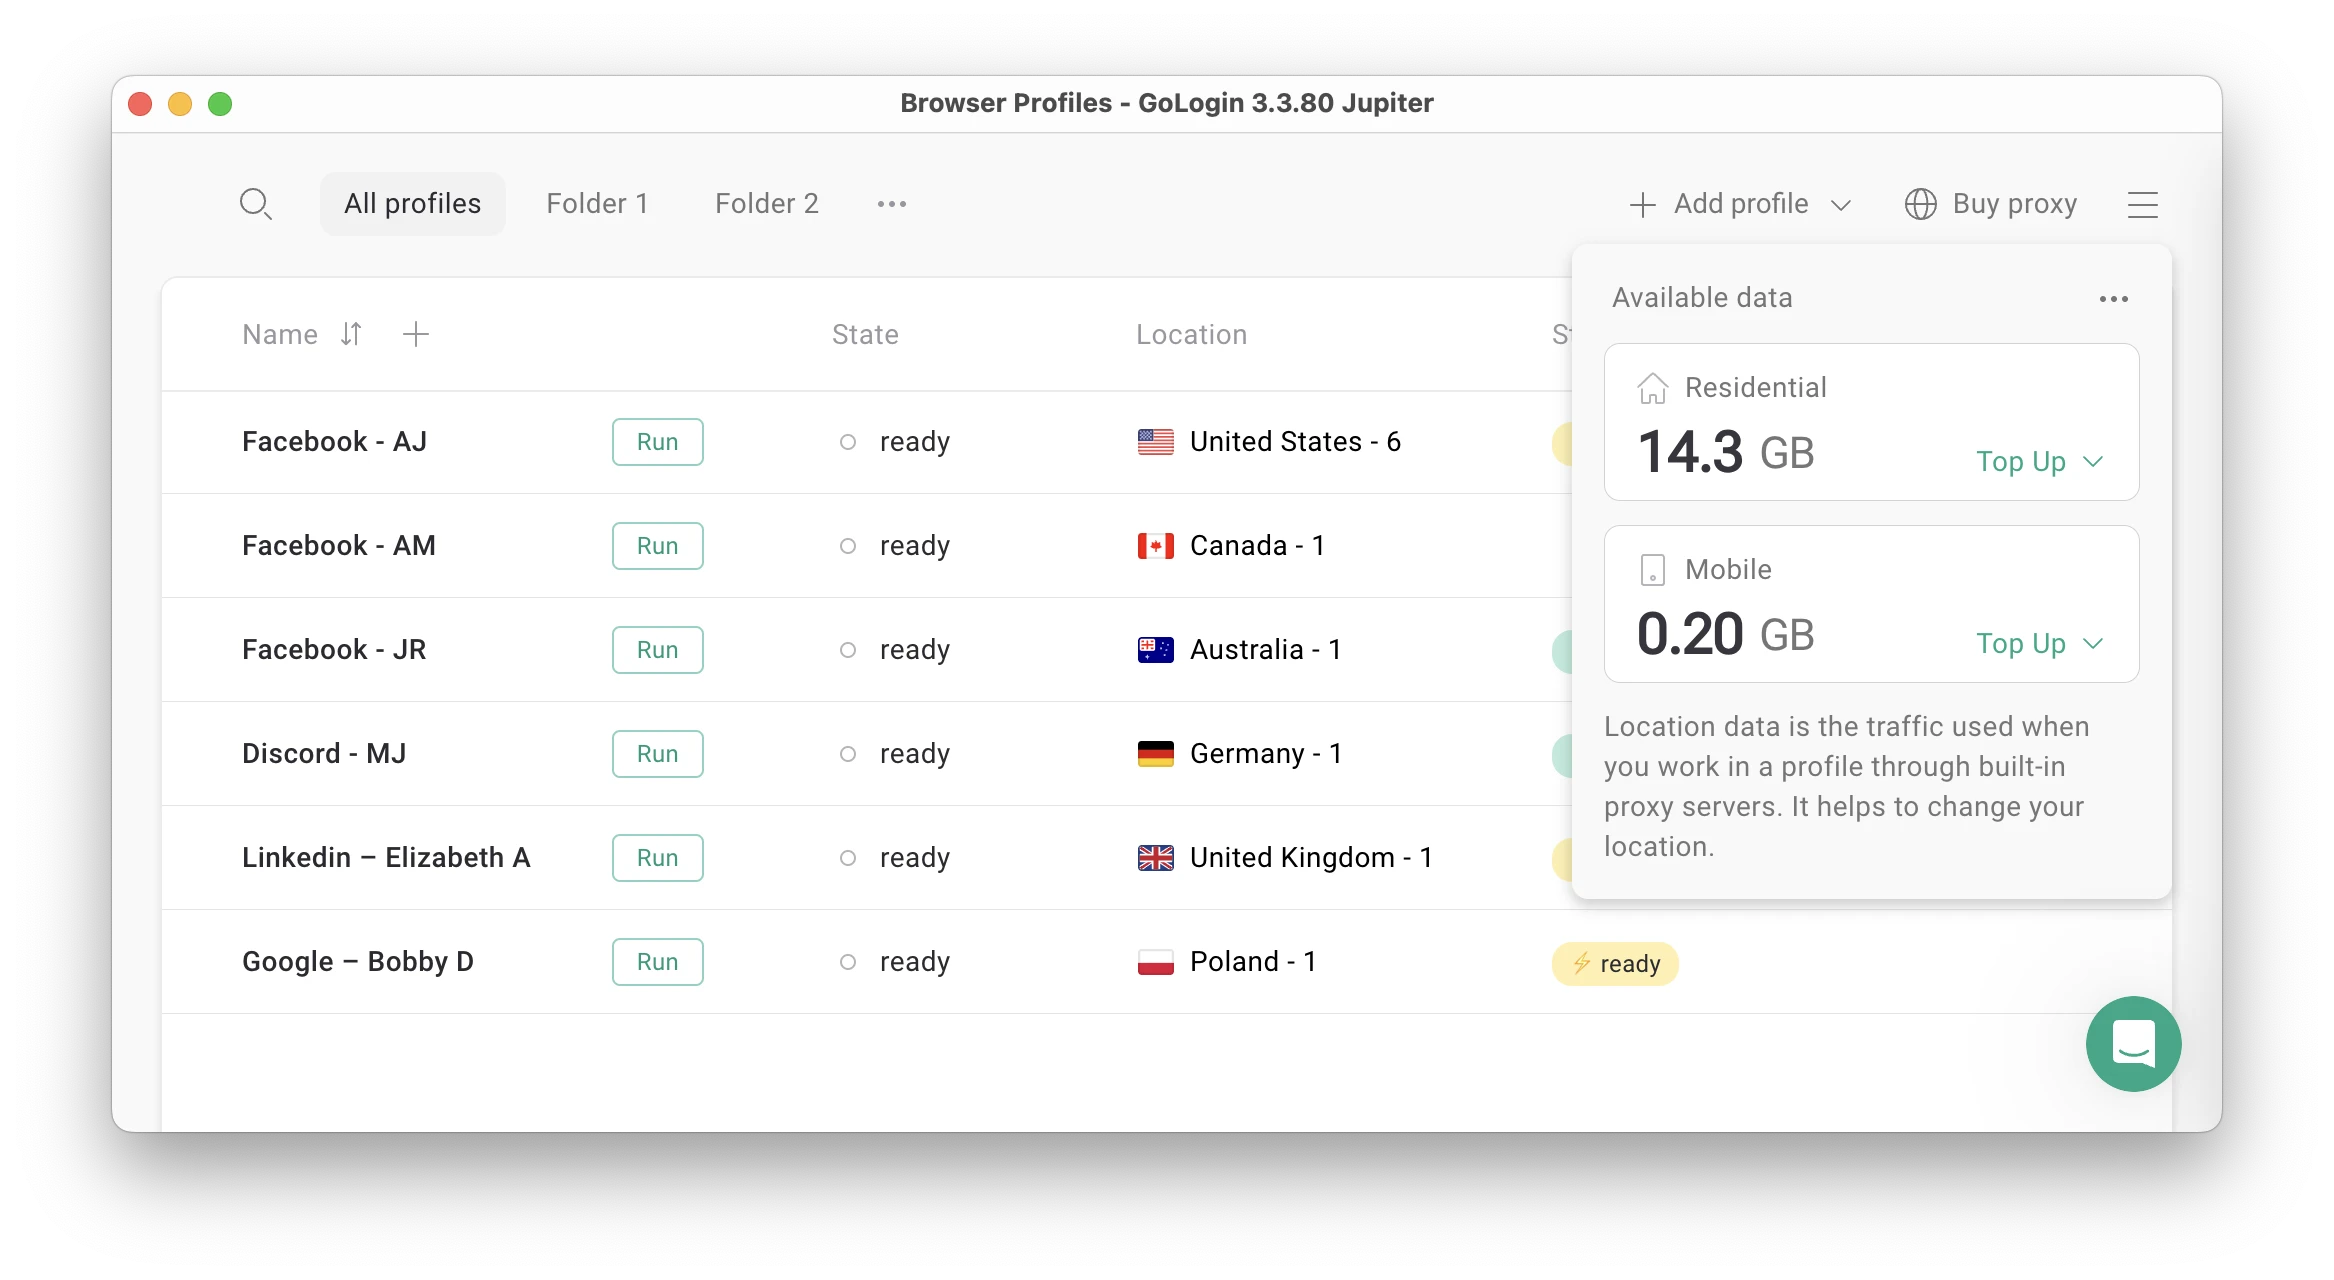Click the Australia flag icon
This screenshot has height=1280, width=2334.
[1155, 650]
